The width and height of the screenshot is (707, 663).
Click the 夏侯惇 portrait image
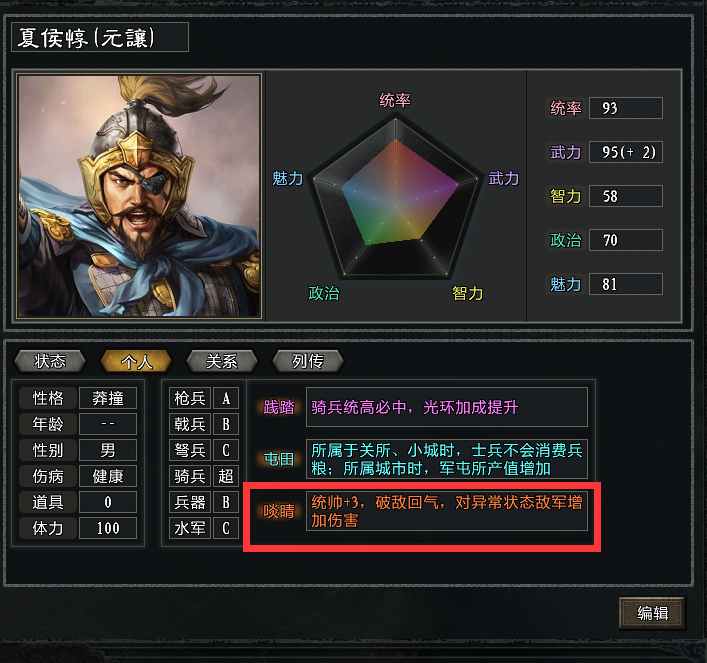tap(139, 196)
